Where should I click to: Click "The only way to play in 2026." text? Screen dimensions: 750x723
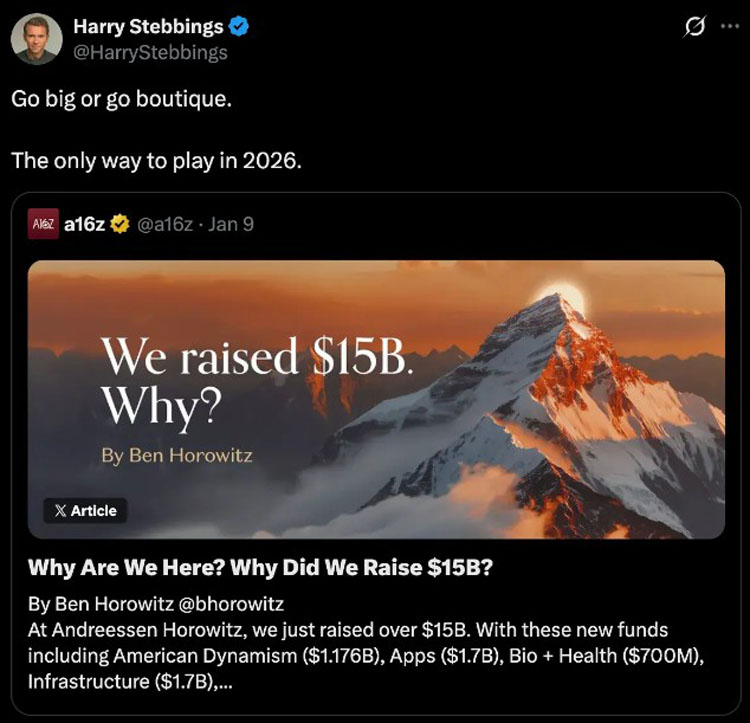point(156,161)
